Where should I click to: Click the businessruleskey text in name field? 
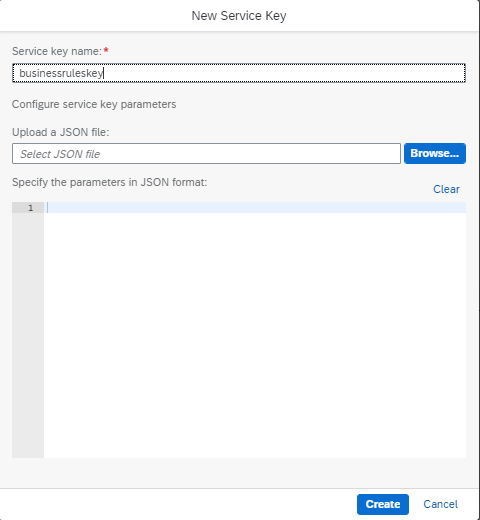(61, 73)
